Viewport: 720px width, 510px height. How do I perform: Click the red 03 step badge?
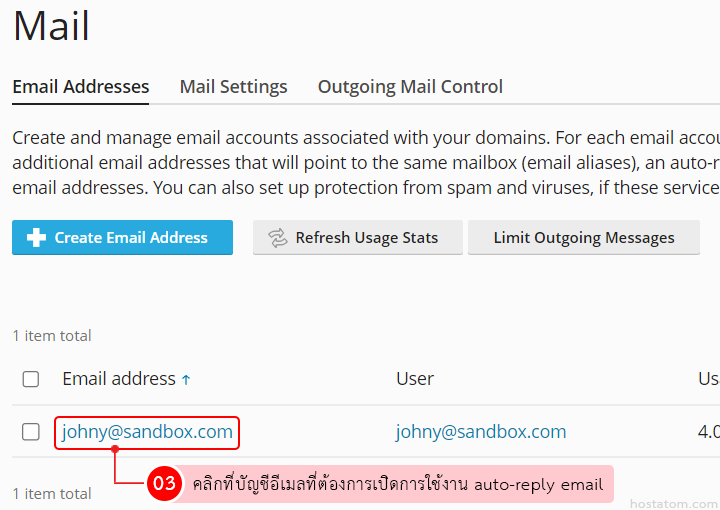pos(164,483)
